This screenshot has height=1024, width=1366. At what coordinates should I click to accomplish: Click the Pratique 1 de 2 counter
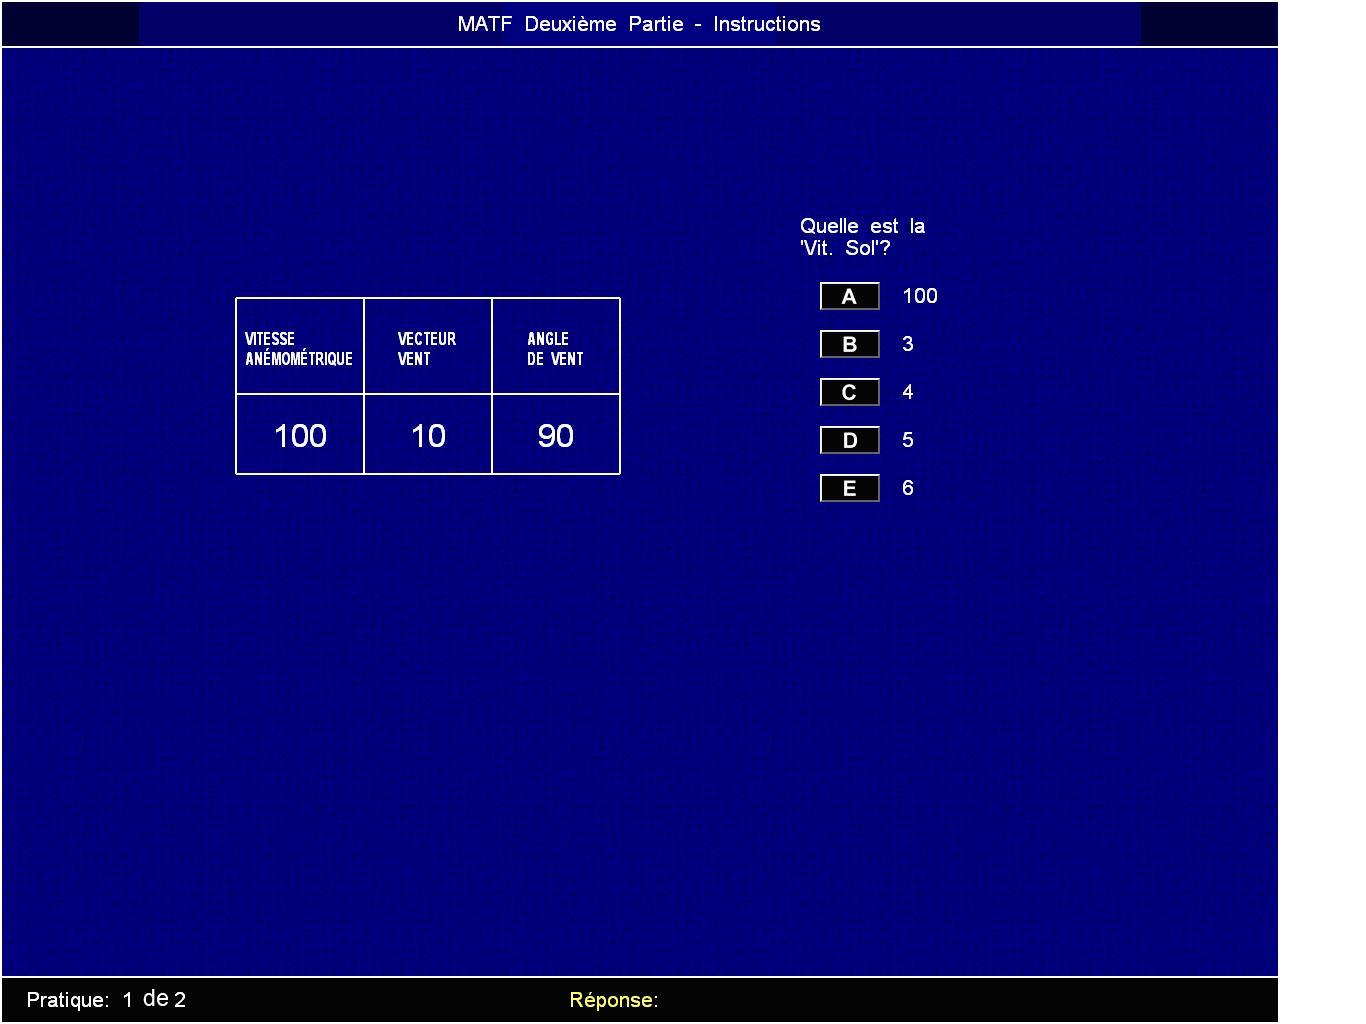pos(106,999)
